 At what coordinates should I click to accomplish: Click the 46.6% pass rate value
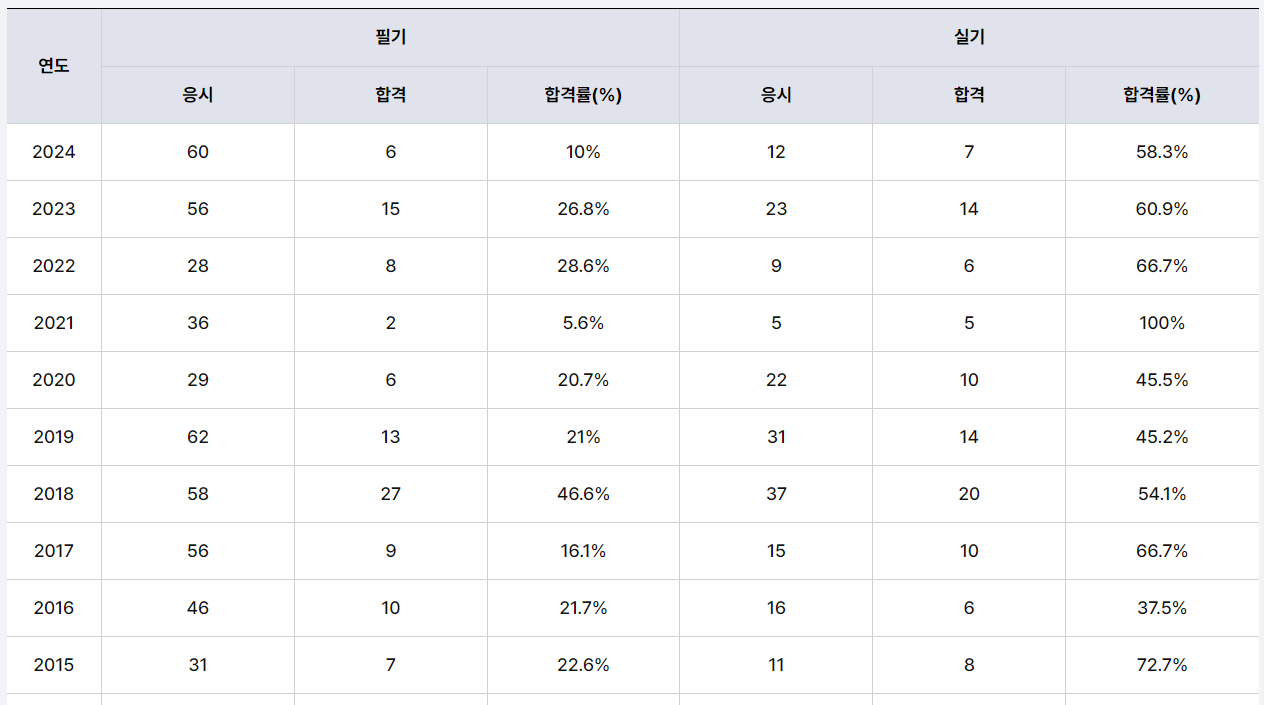click(583, 494)
